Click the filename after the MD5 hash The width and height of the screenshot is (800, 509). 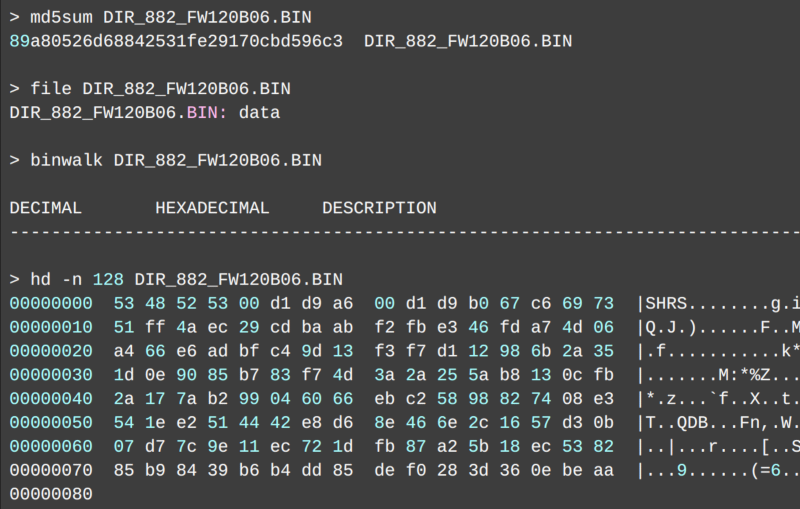(x=468, y=41)
